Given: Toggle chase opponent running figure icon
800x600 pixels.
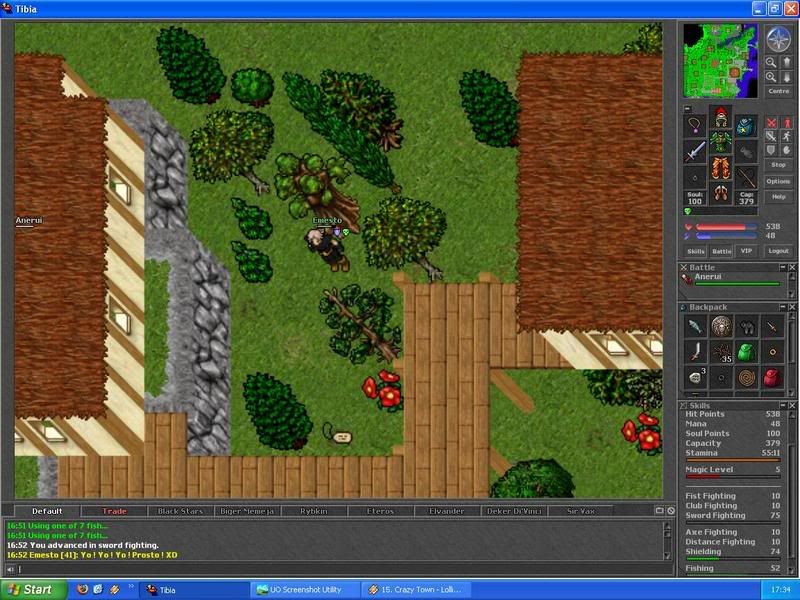Looking at the screenshot, I should click(787, 136).
